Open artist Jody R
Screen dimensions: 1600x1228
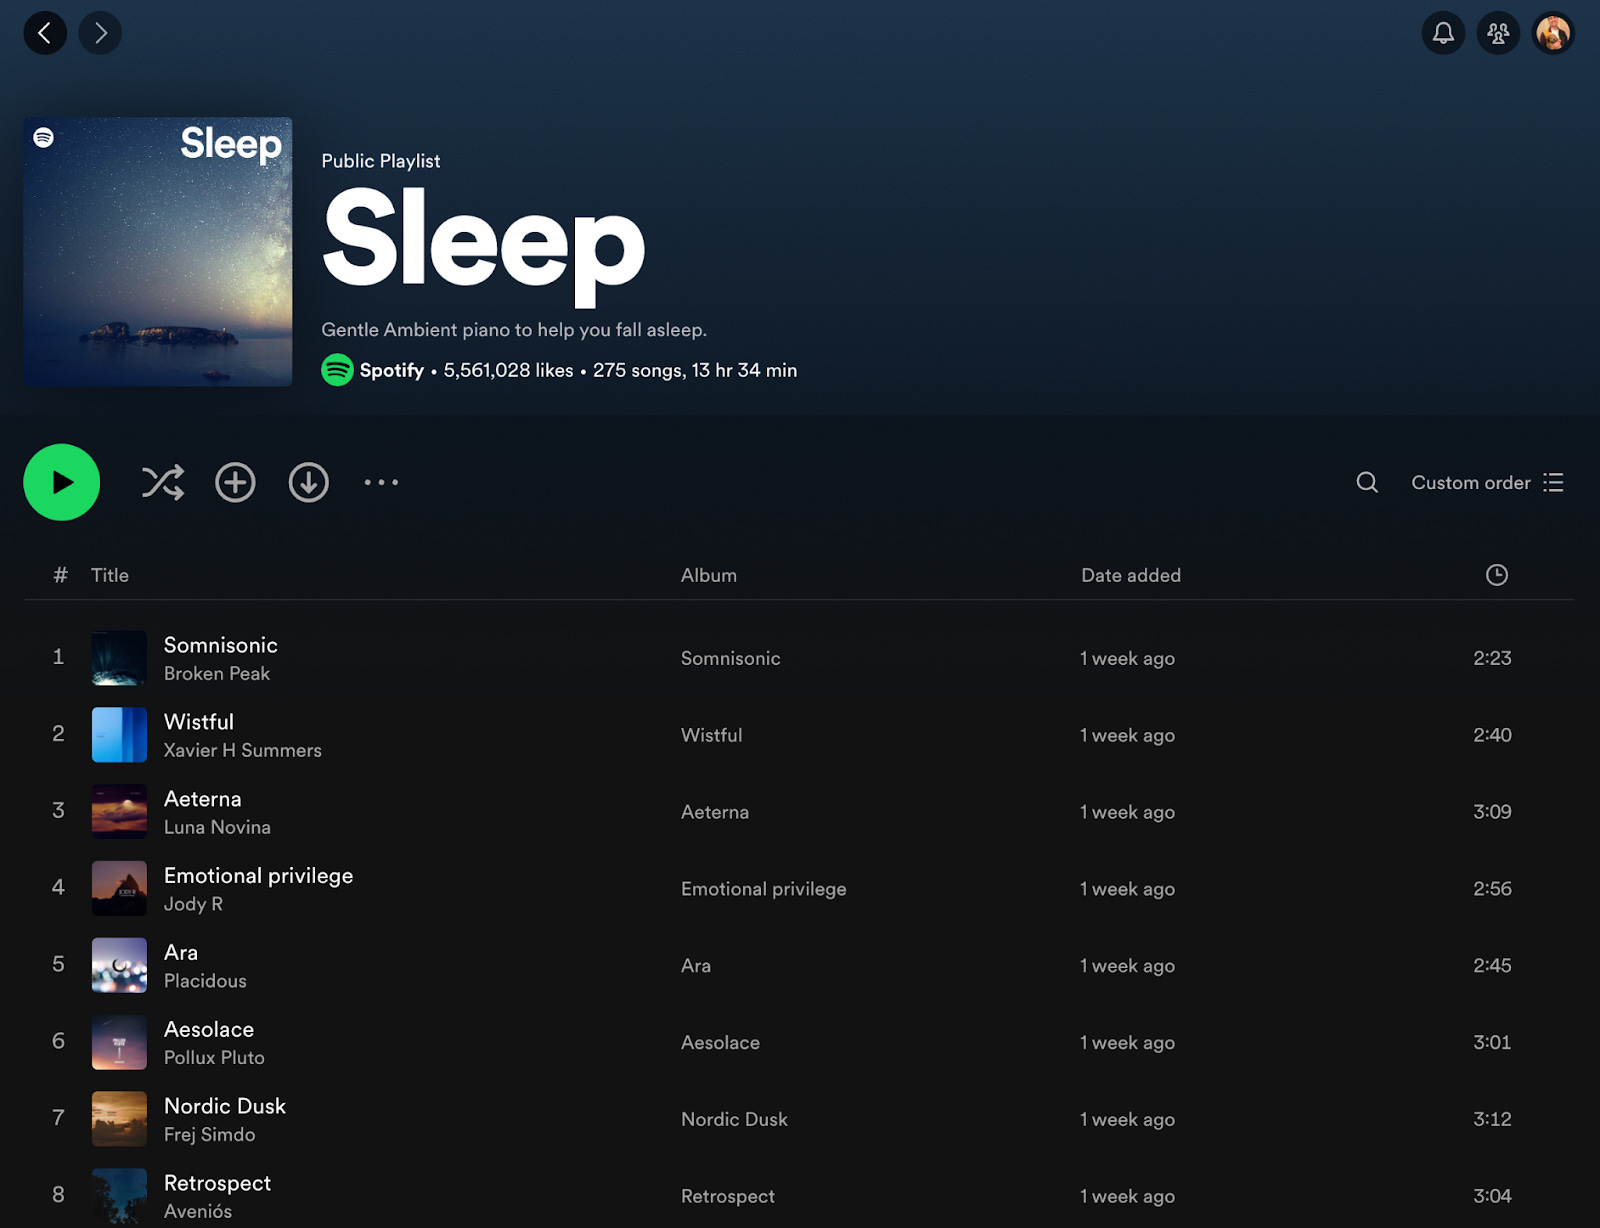click(x=193, y=904)
